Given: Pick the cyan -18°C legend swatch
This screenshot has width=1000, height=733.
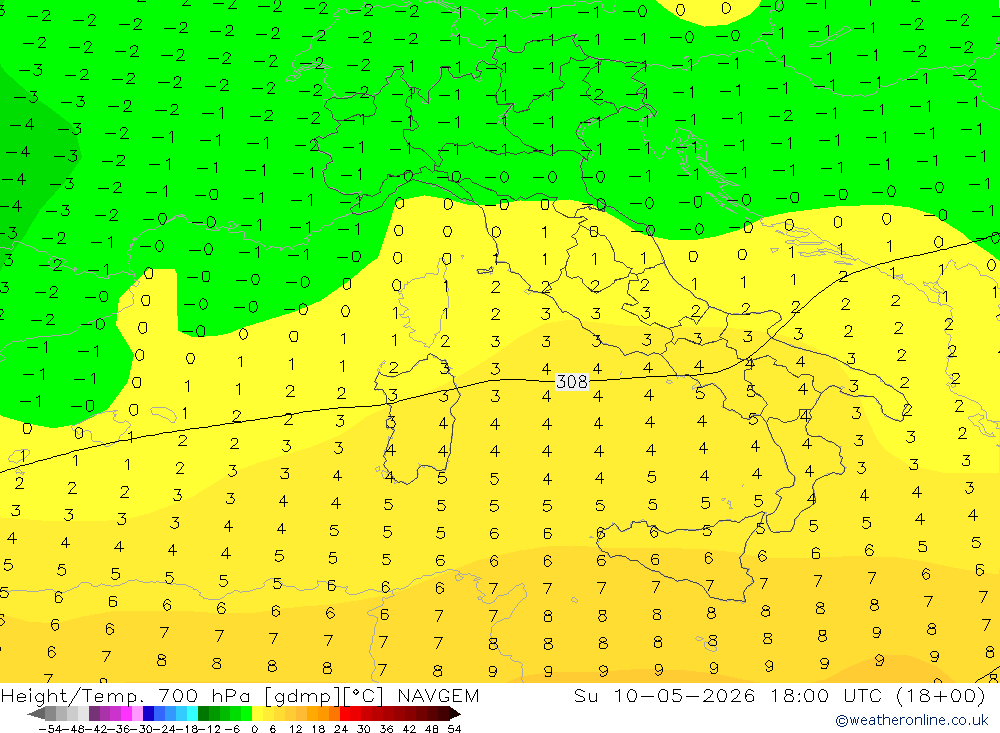Looking at the screenshot, I should coord(192,713).
